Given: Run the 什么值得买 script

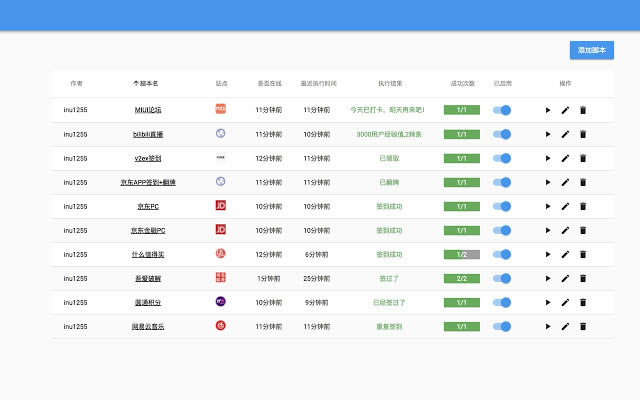Looking at the screenshot, I should (x=548, y=255).
